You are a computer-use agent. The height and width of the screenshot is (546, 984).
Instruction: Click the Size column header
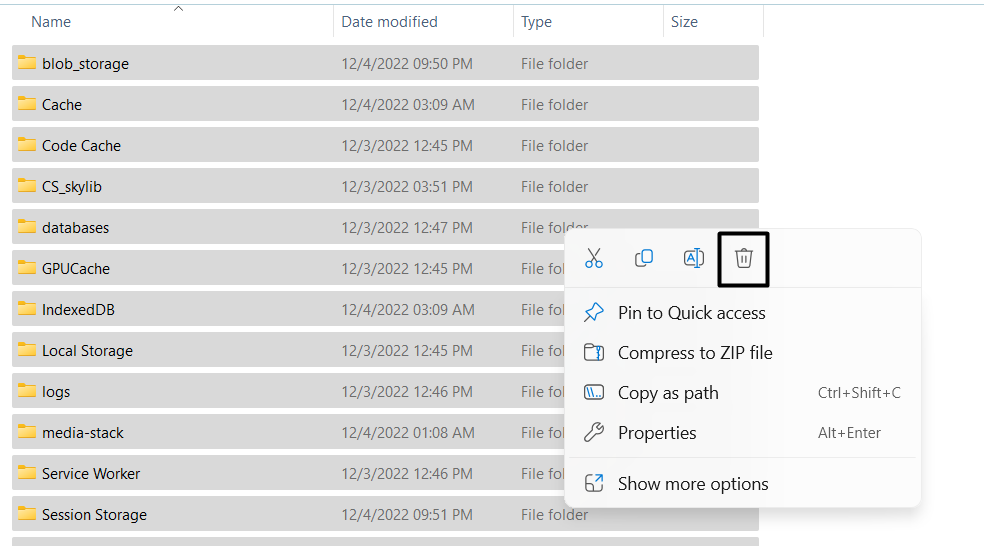[x=684, y=22]
